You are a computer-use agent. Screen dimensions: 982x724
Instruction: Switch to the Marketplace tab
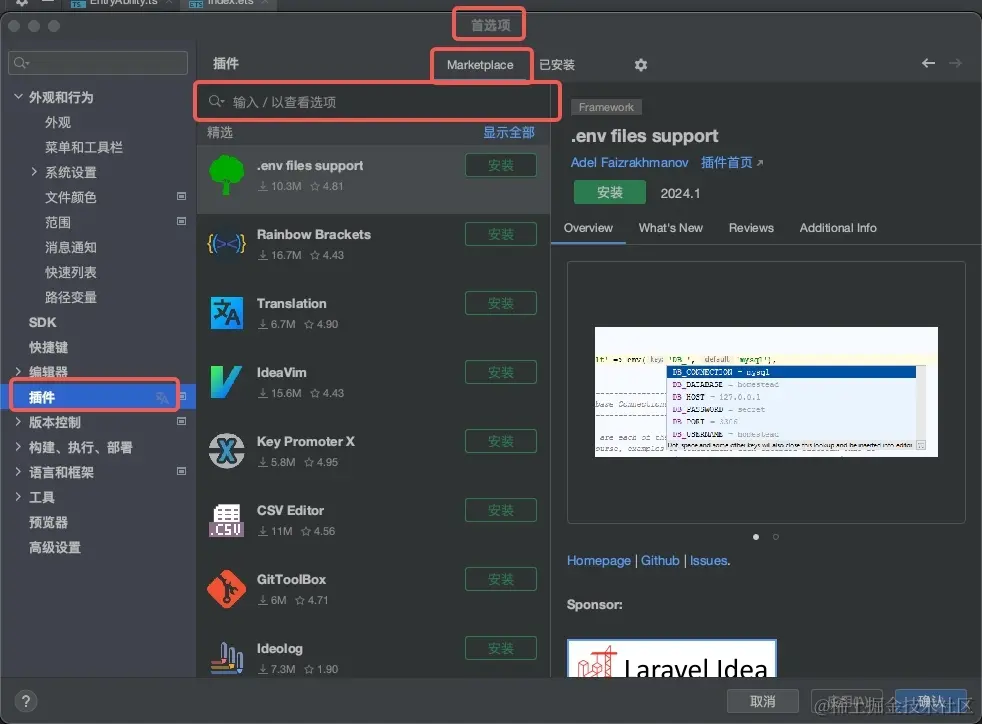(480, 65)
